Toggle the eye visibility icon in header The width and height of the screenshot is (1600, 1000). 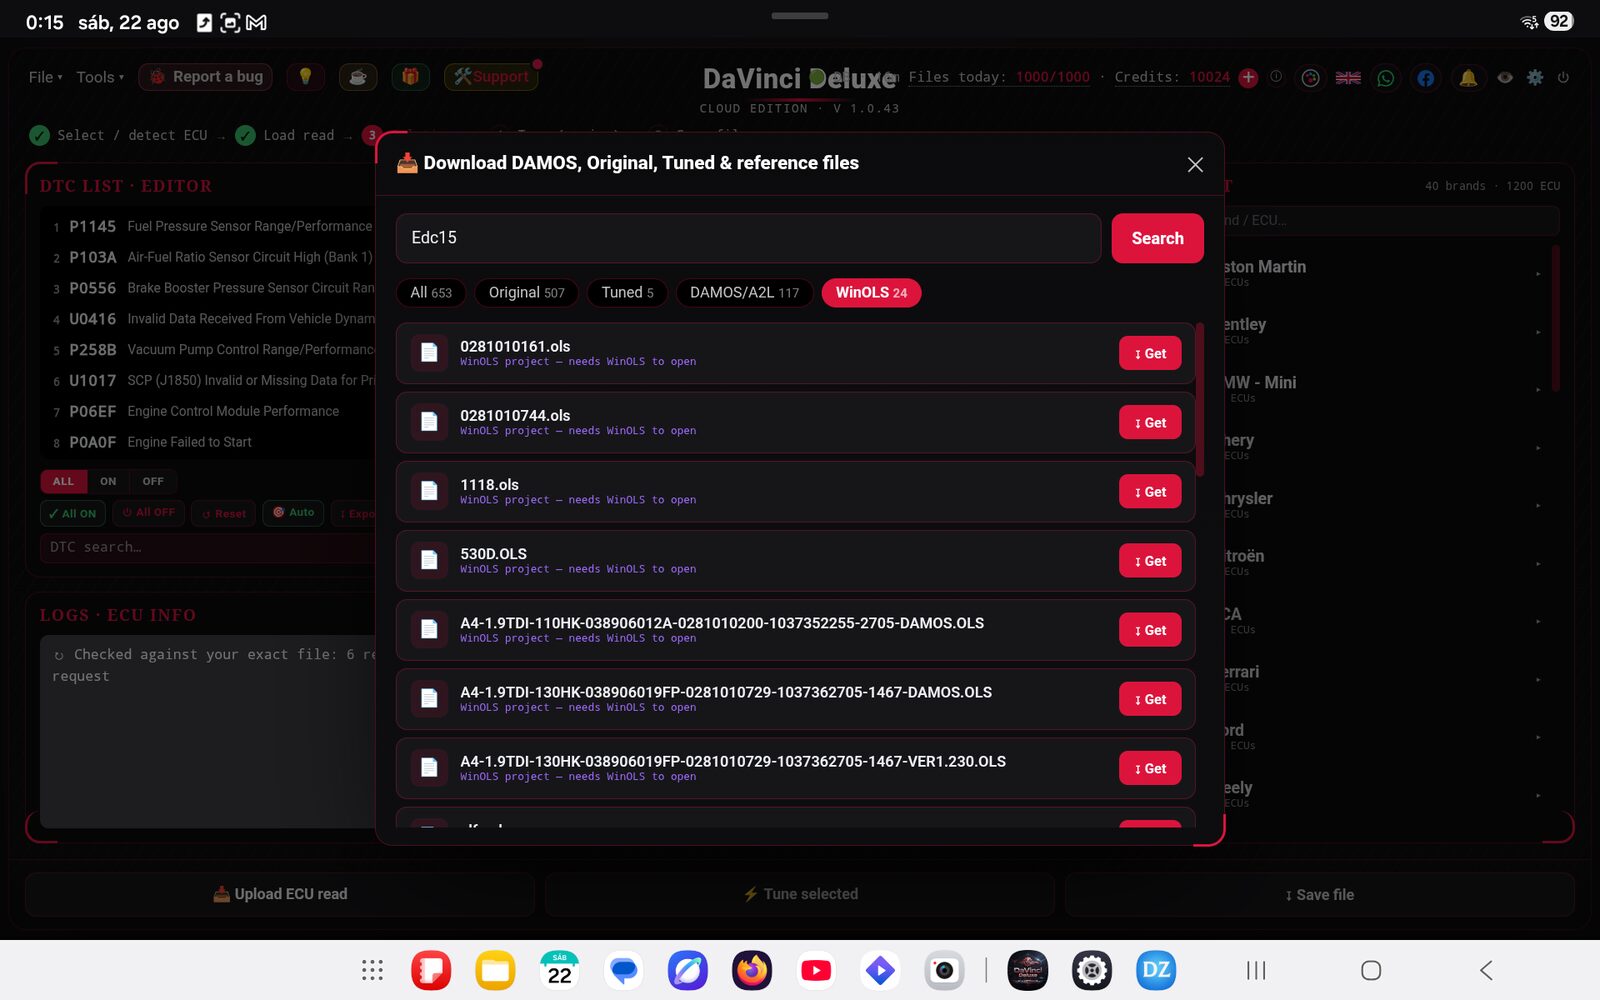coord(1505,77)
